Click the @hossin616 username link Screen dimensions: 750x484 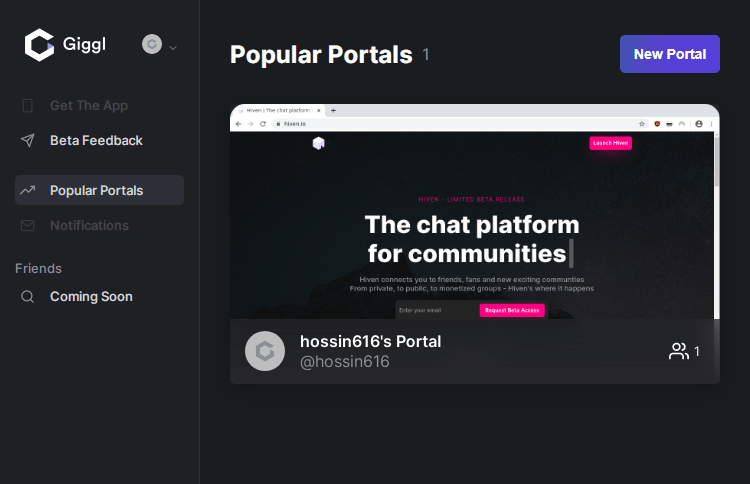(x=344, y=362)
